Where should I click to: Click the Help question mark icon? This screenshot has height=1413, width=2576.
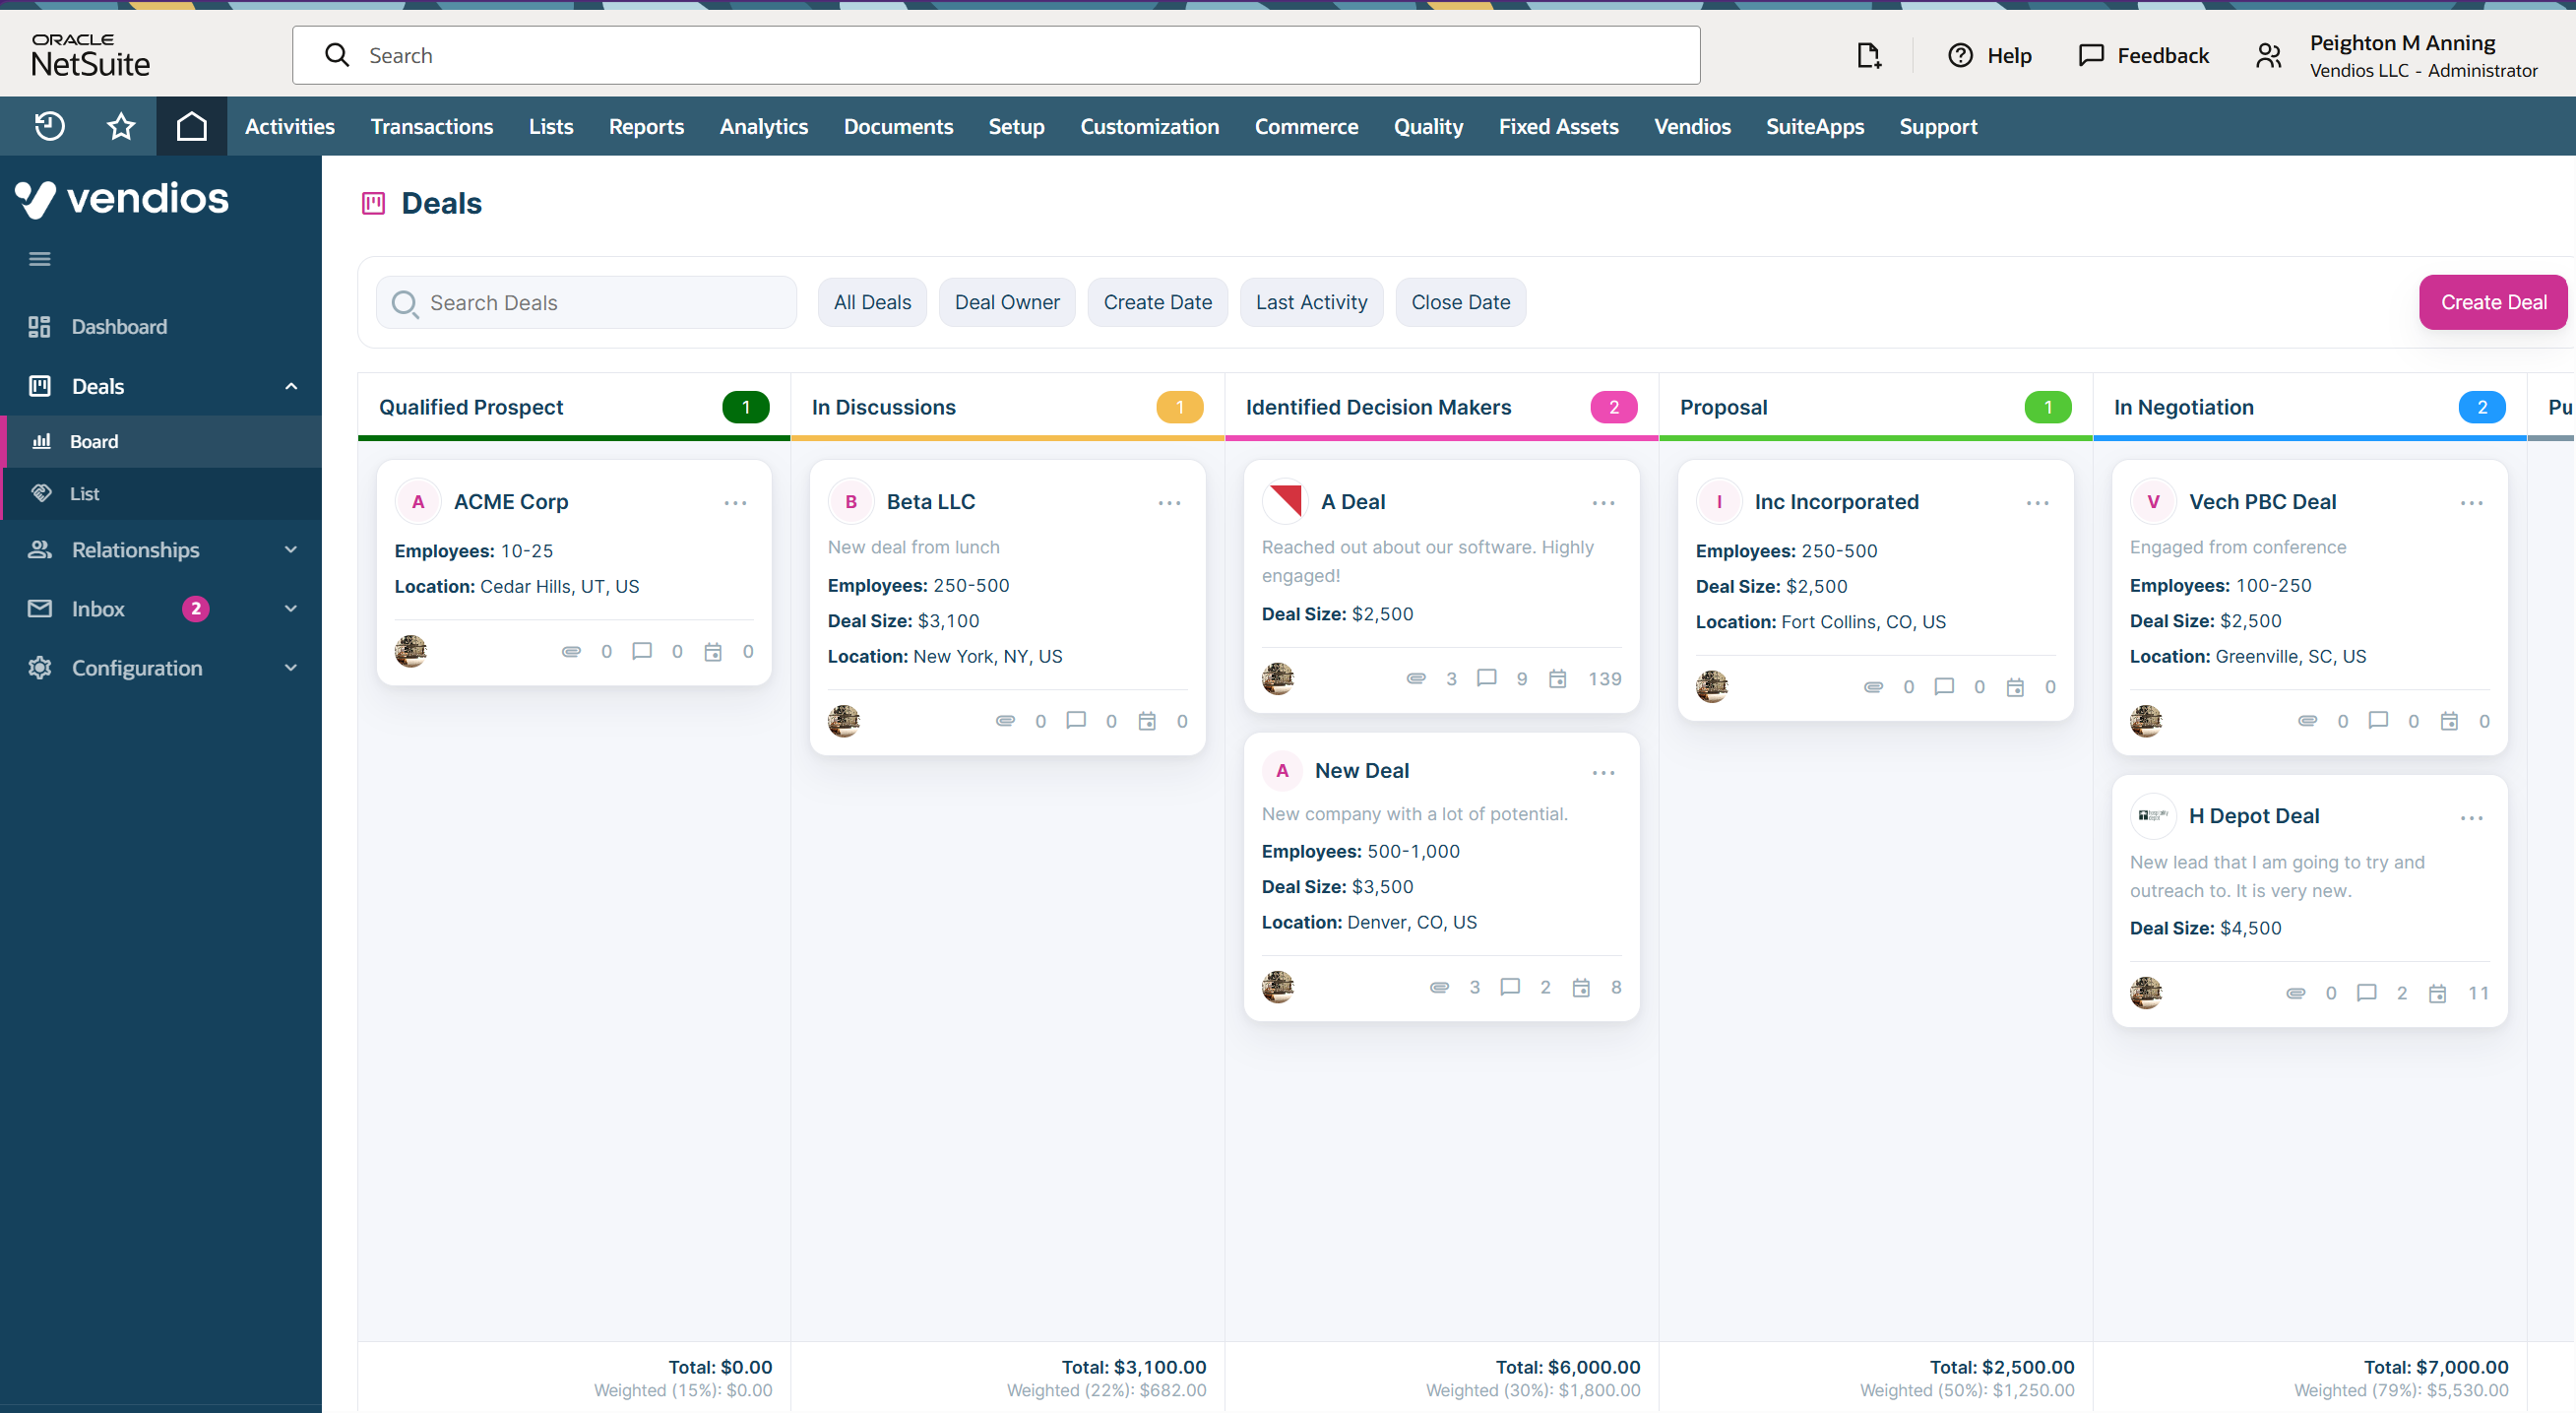coord(1960,55)
